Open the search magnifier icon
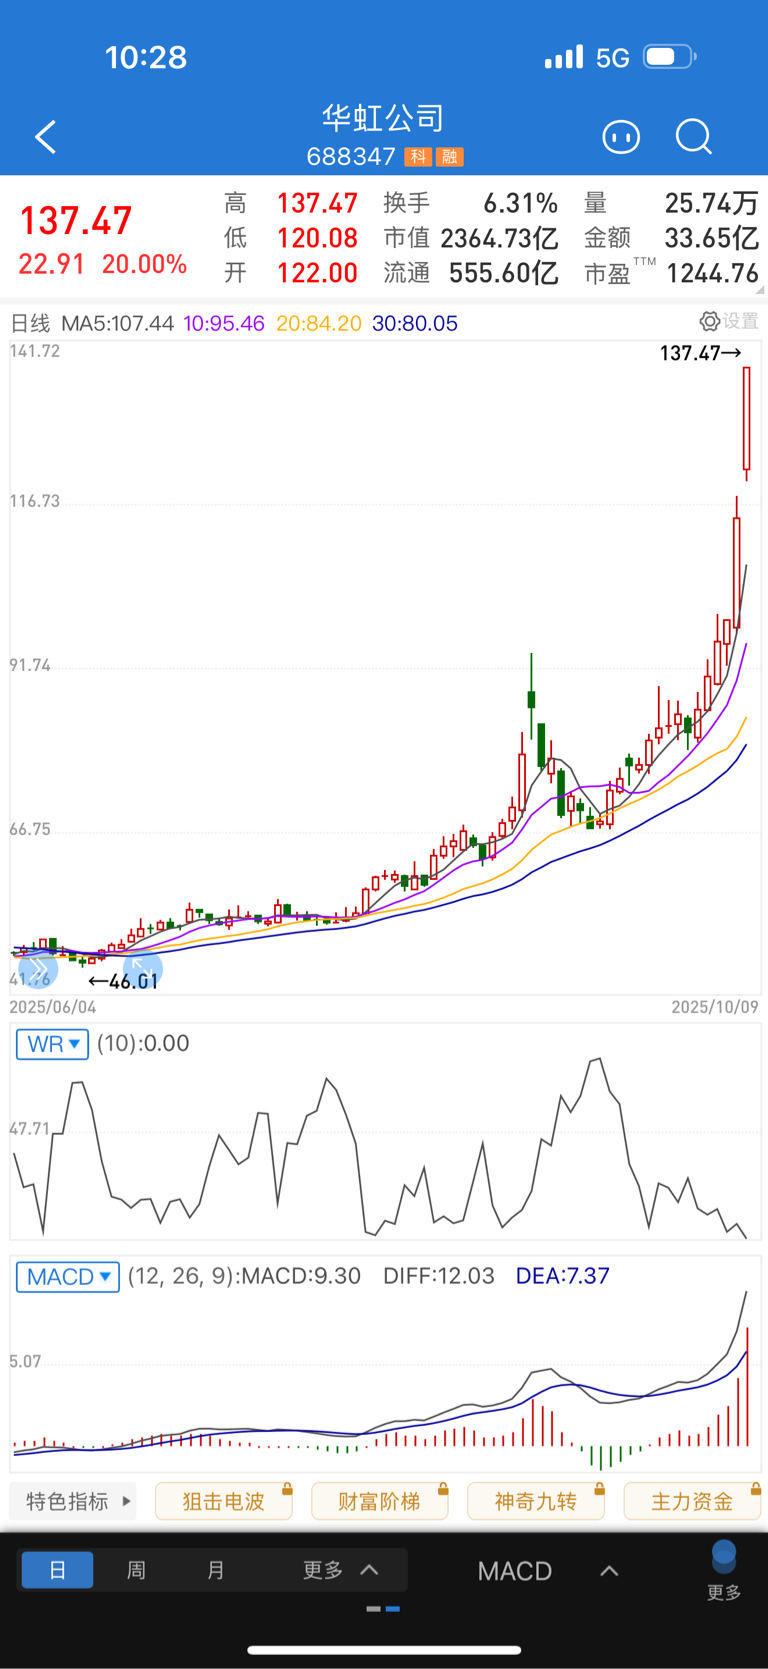 [x=693, y=137]
